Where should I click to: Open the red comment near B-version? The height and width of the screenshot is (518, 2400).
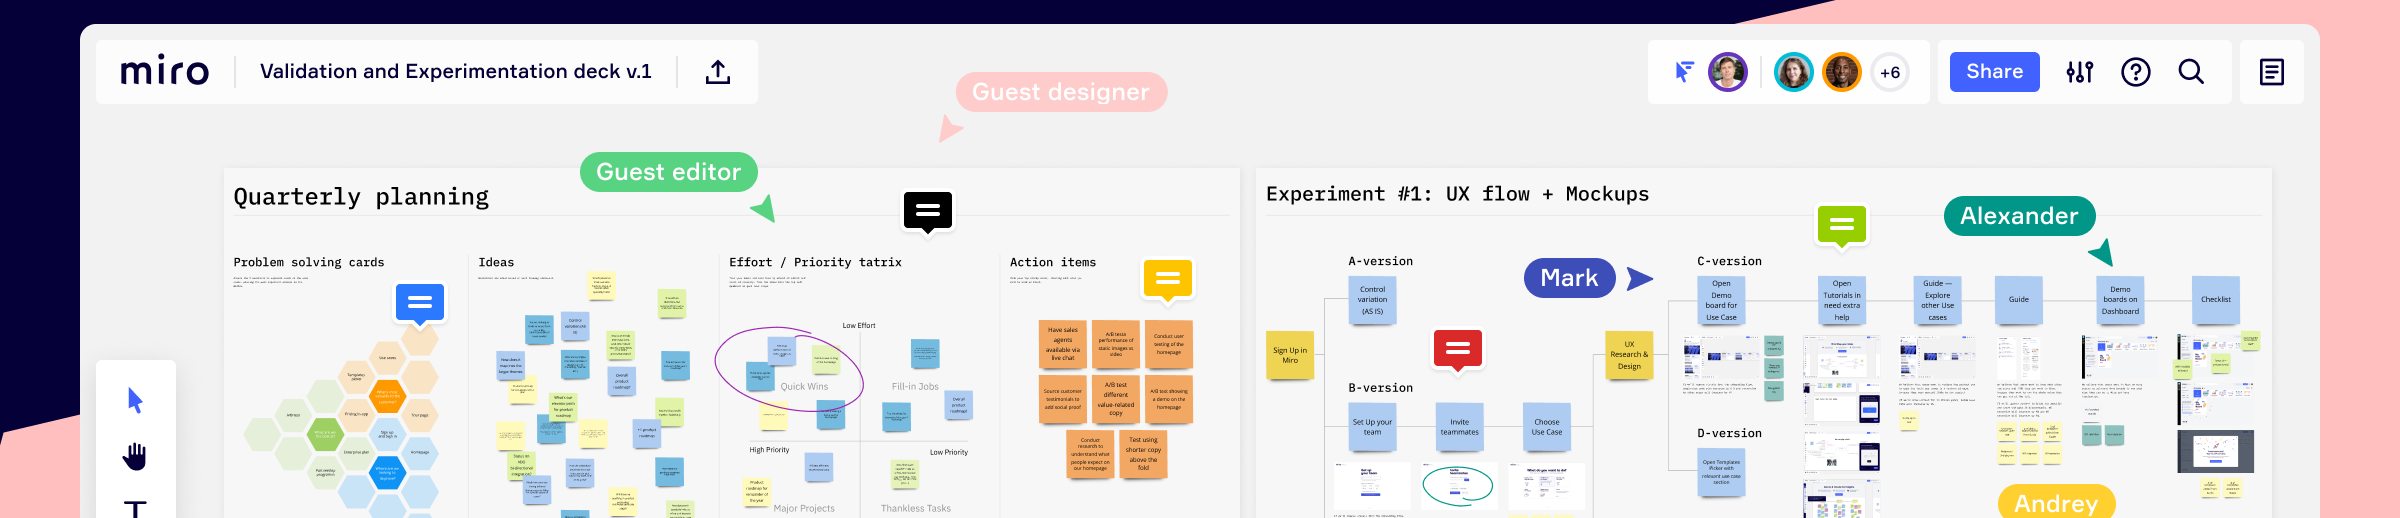[x=1457, y=348]
